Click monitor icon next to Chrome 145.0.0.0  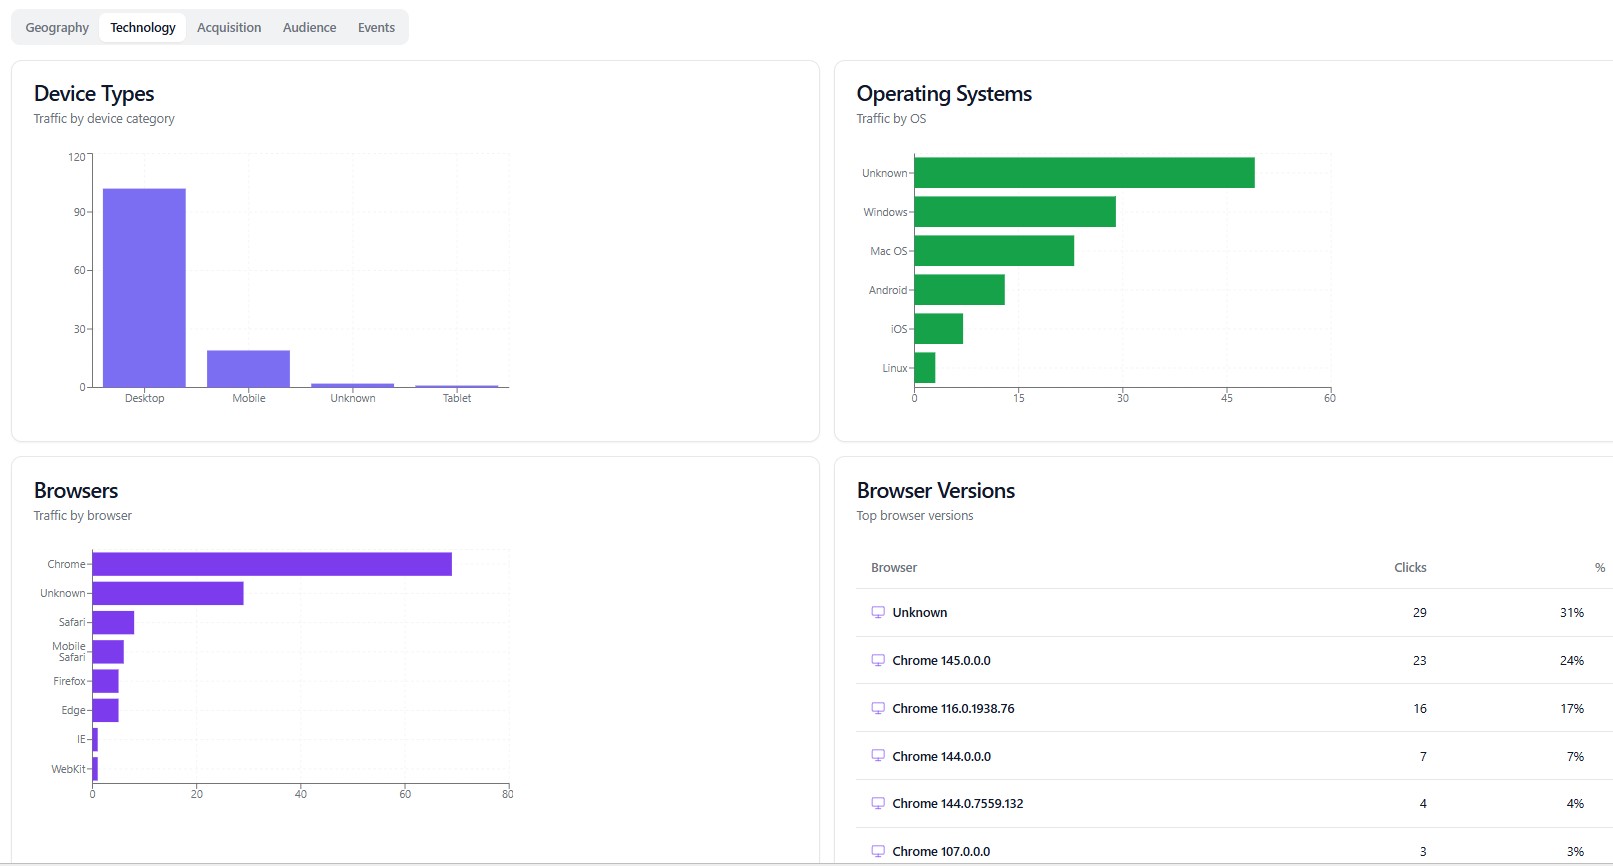pyautogui.click(x=878, y=660)
